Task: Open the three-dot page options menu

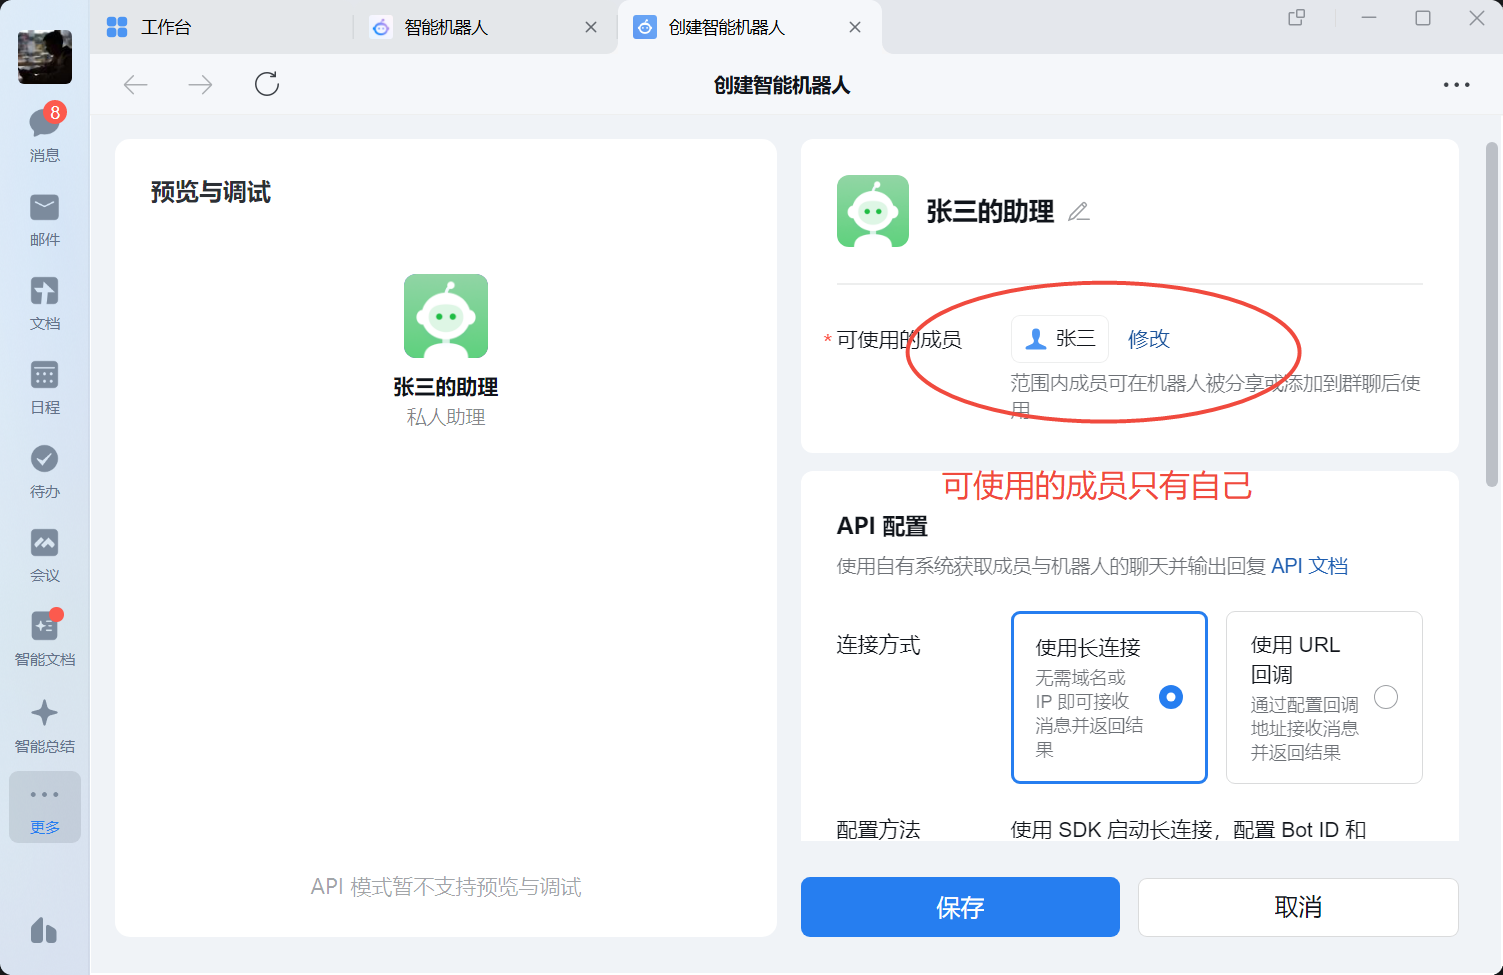Action: (1456, 85)
